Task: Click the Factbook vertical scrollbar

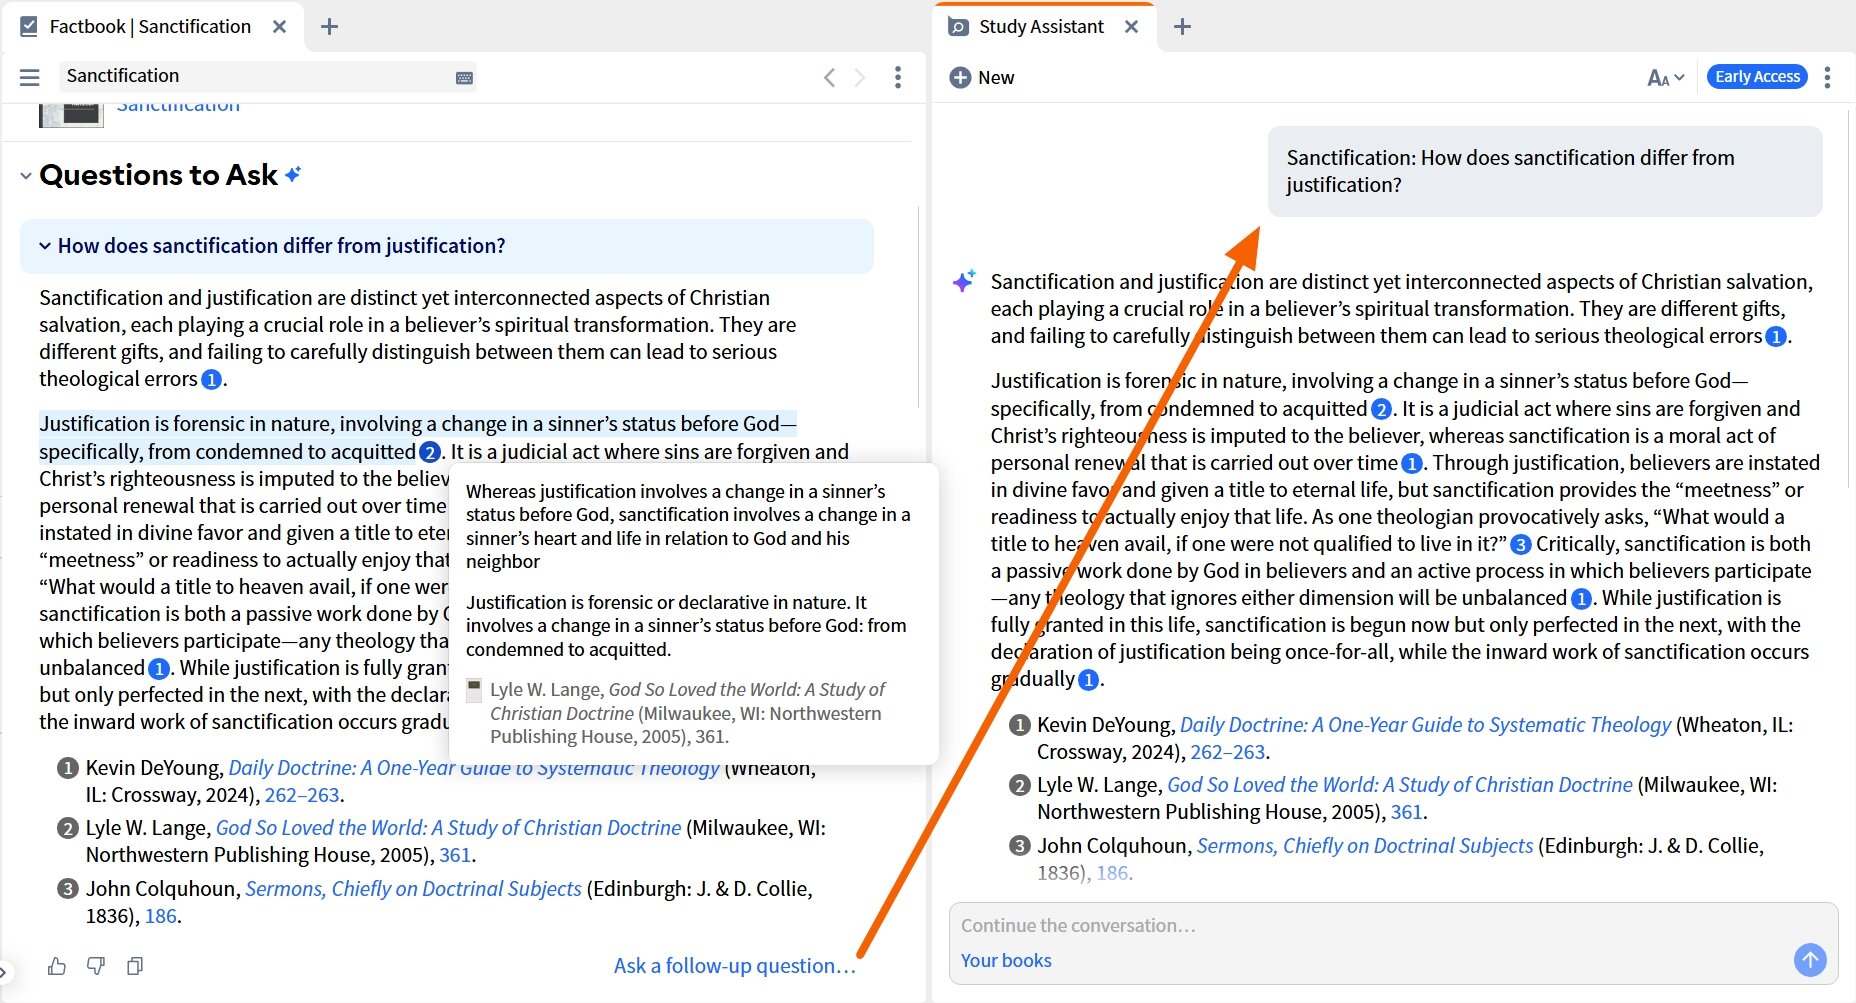Action: point(918,305)
